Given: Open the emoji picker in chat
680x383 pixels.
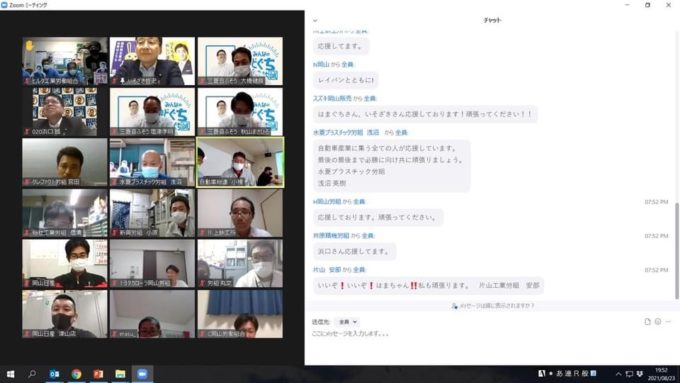Looking at the screenshot, I should (x=658, y=321).
